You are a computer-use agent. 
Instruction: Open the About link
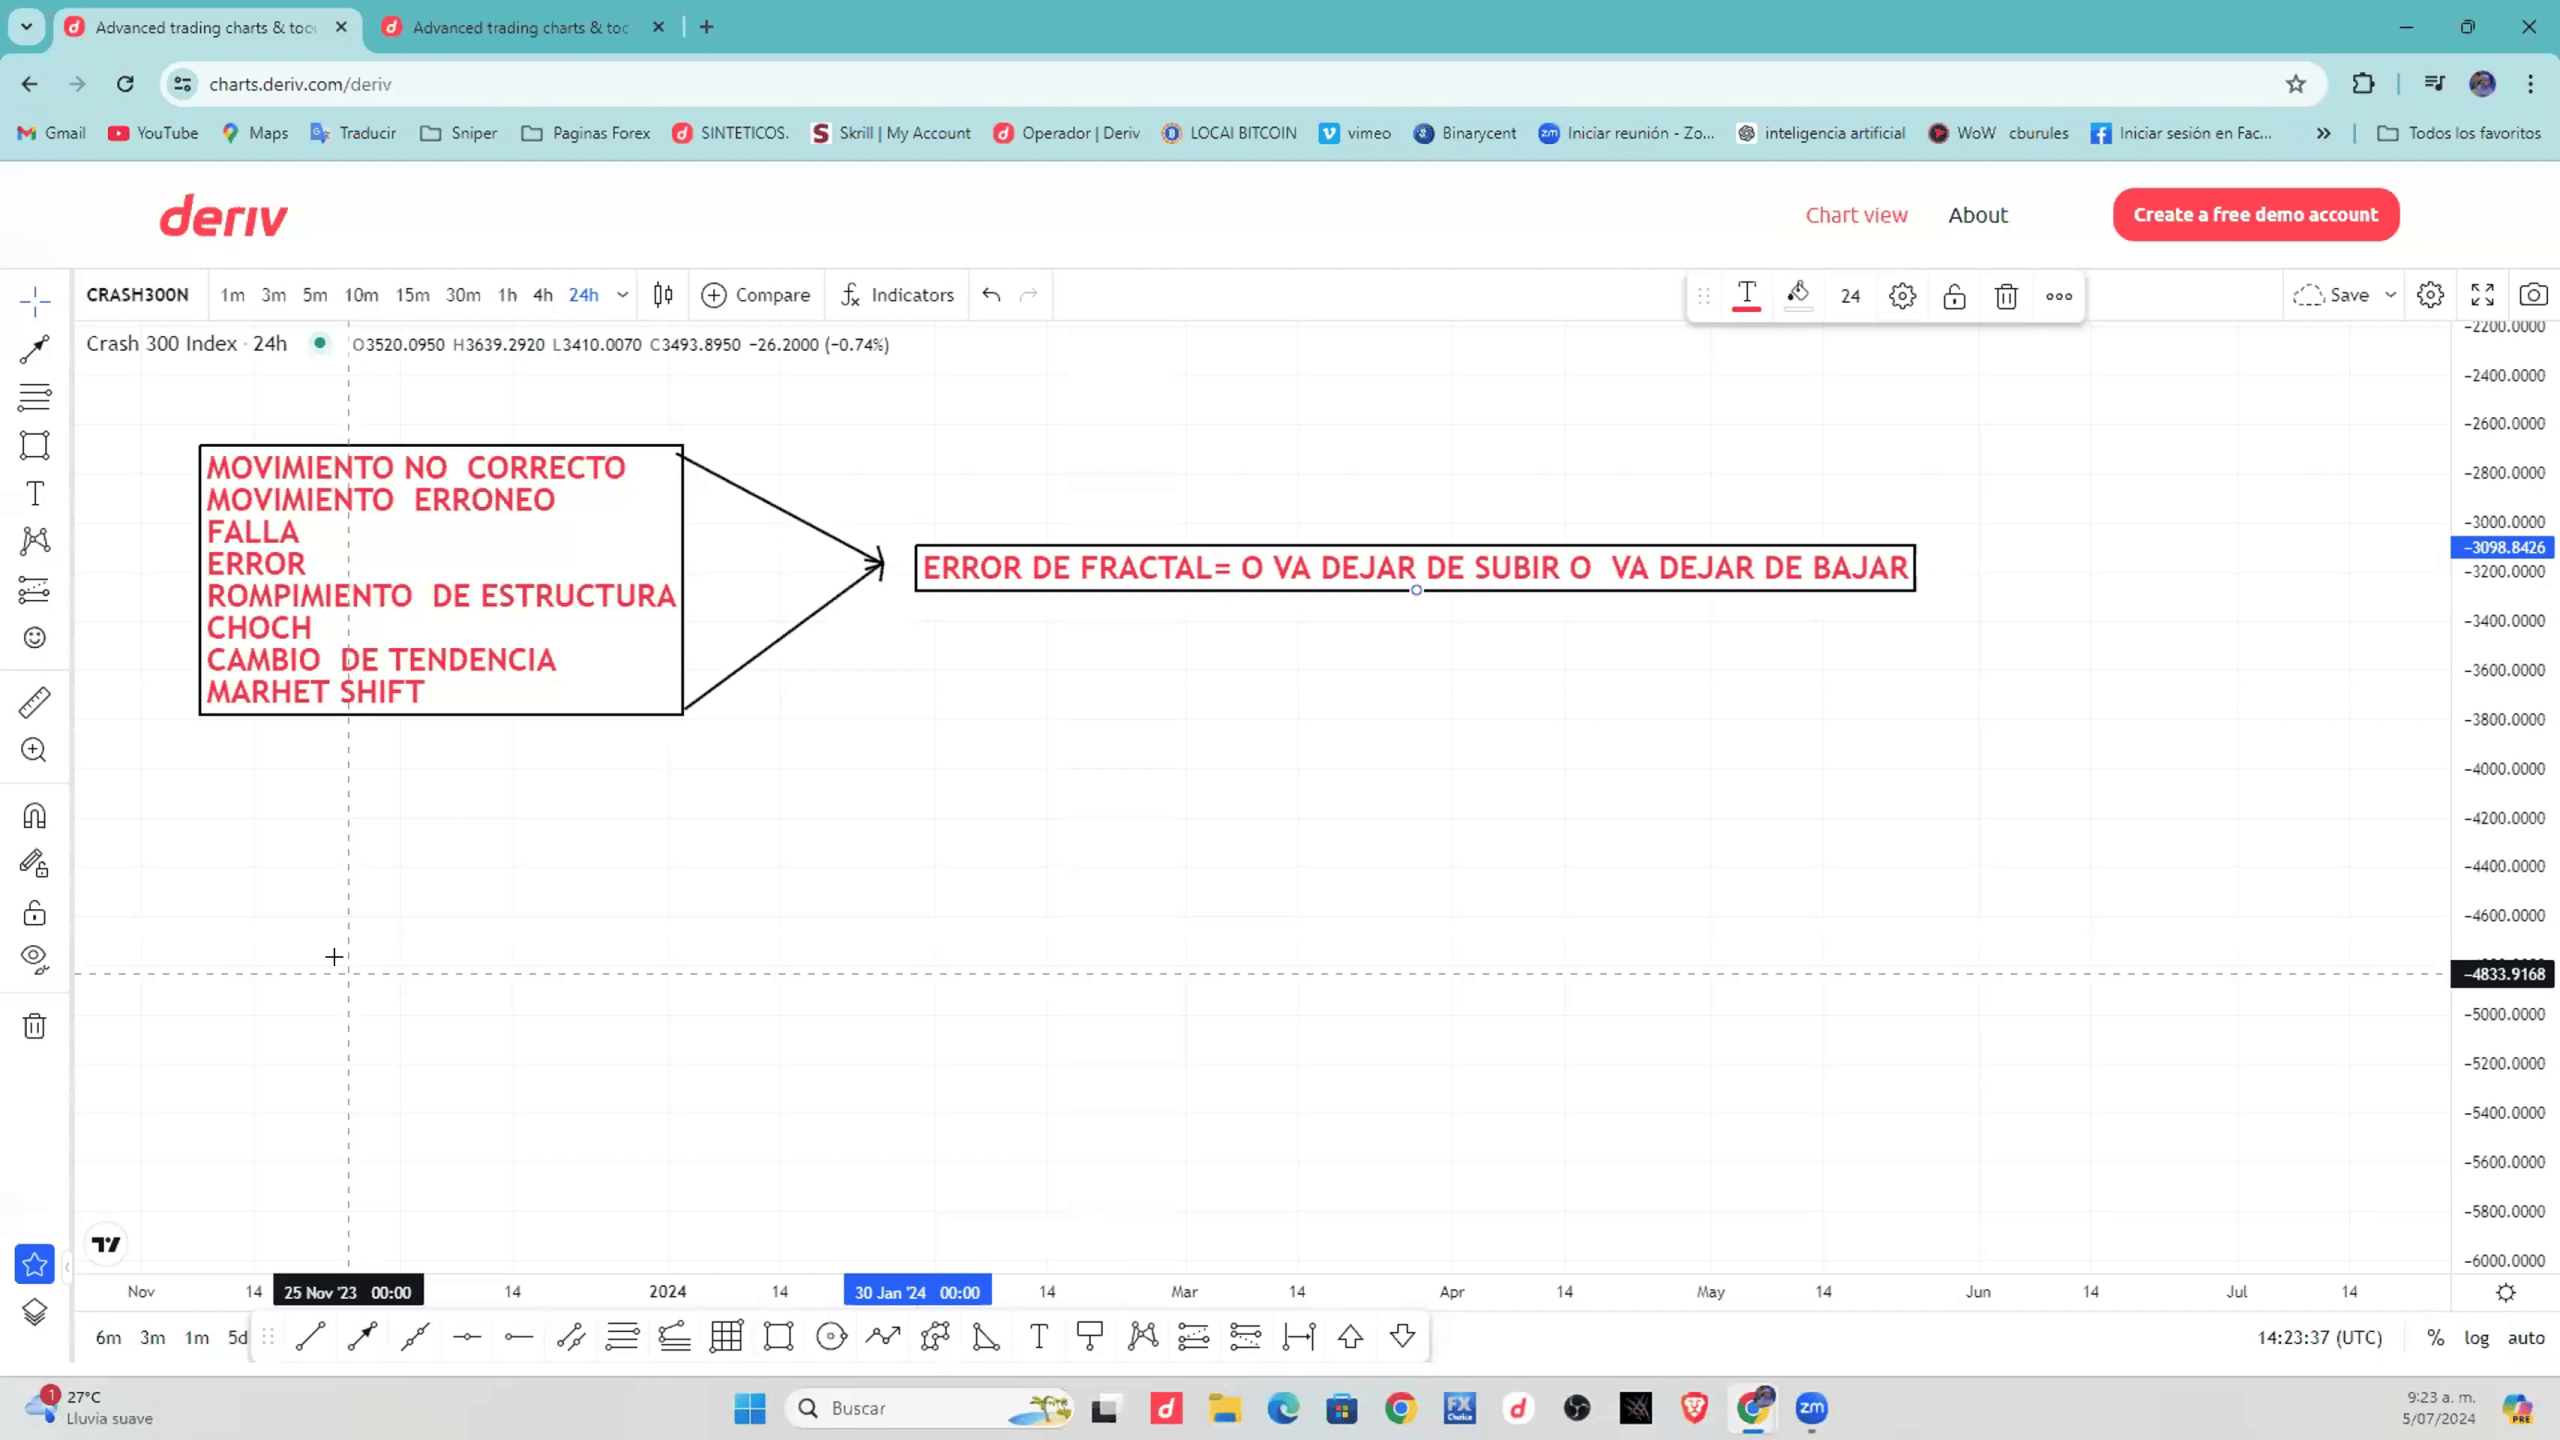[1977, 215]
